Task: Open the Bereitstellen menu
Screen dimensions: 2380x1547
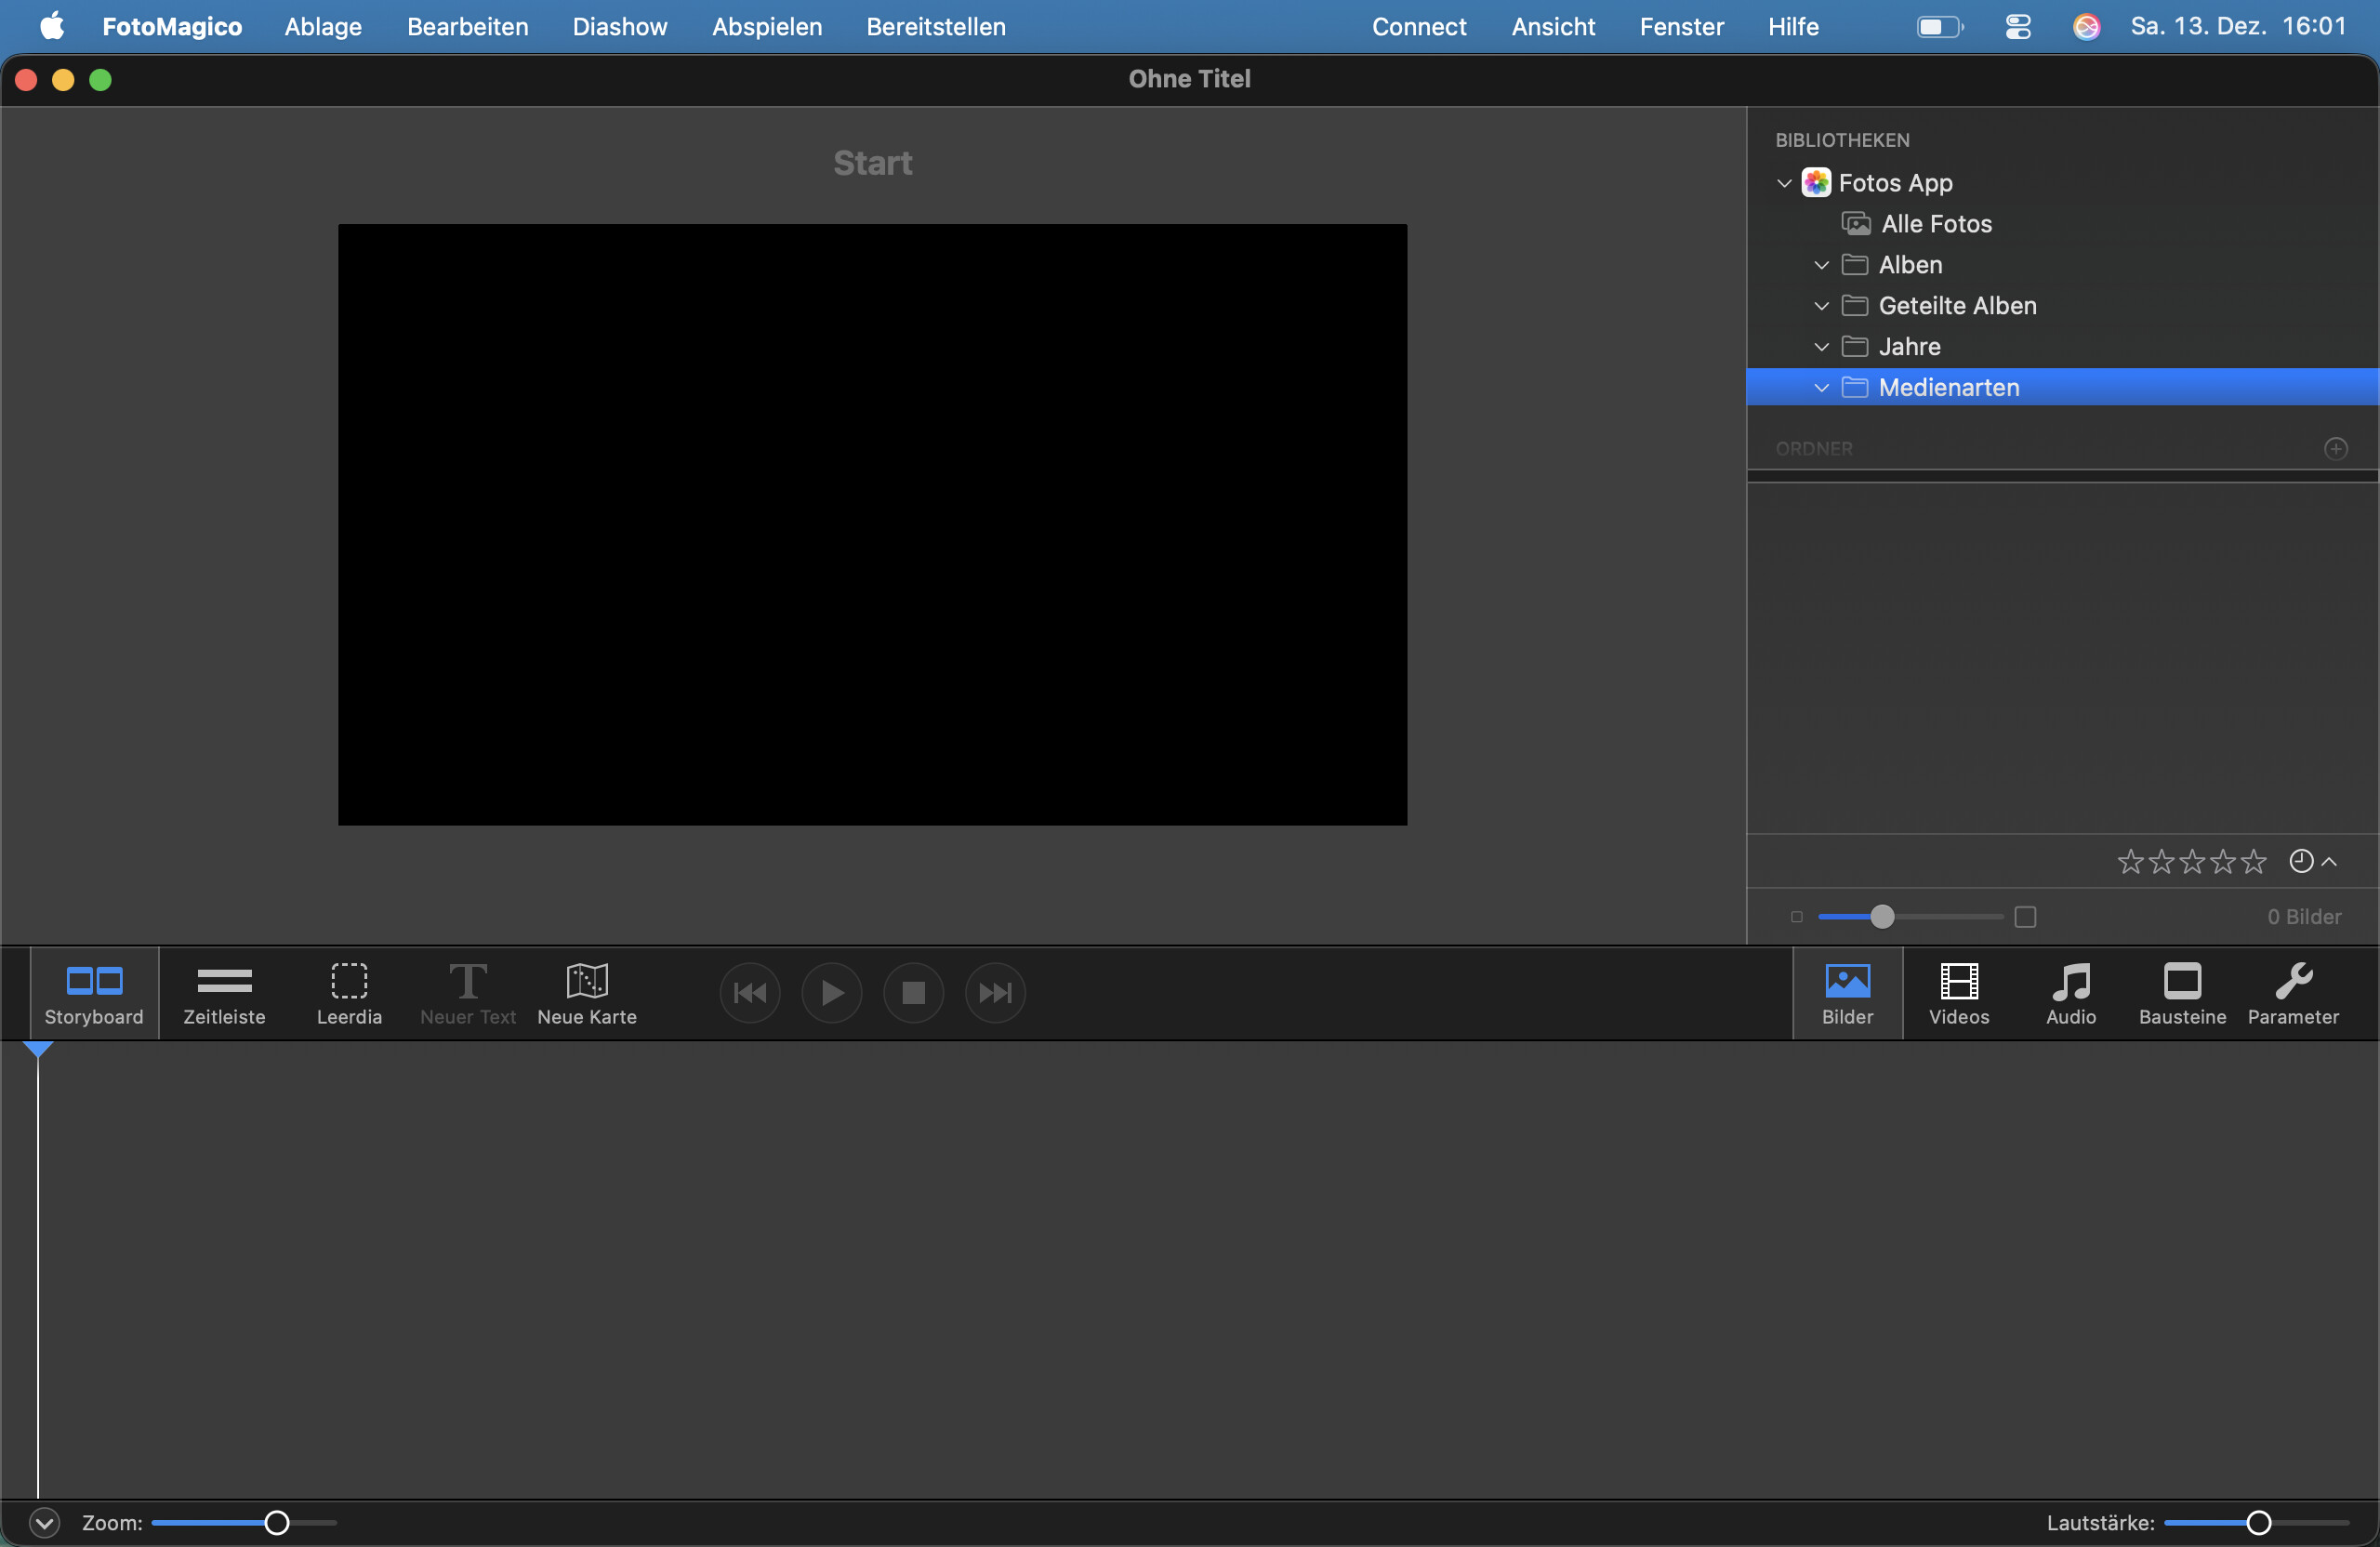Action: 935,27
